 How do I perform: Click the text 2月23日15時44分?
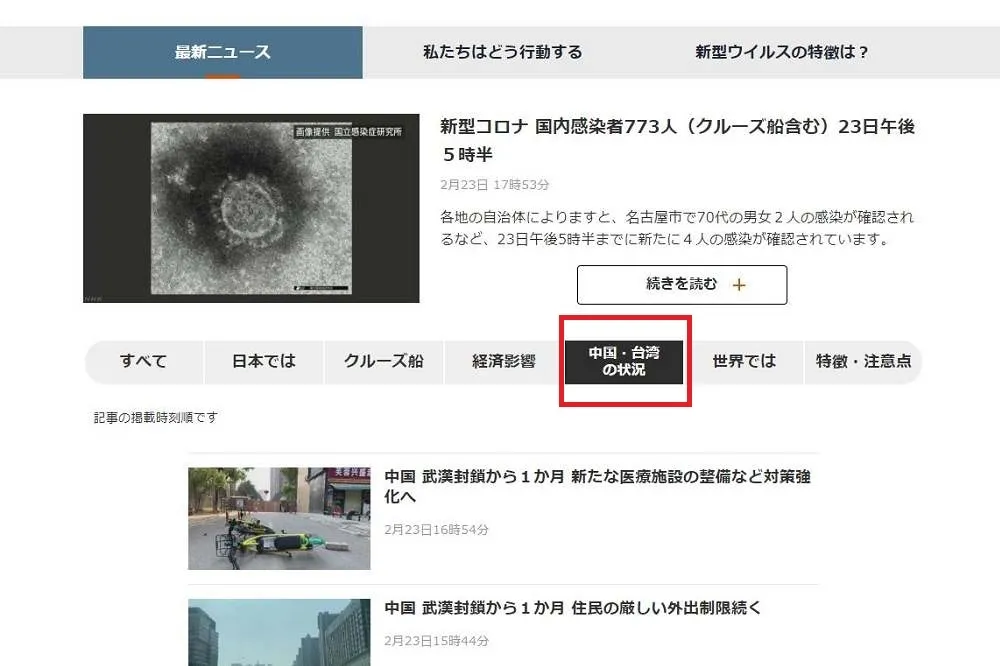point(436,640)
